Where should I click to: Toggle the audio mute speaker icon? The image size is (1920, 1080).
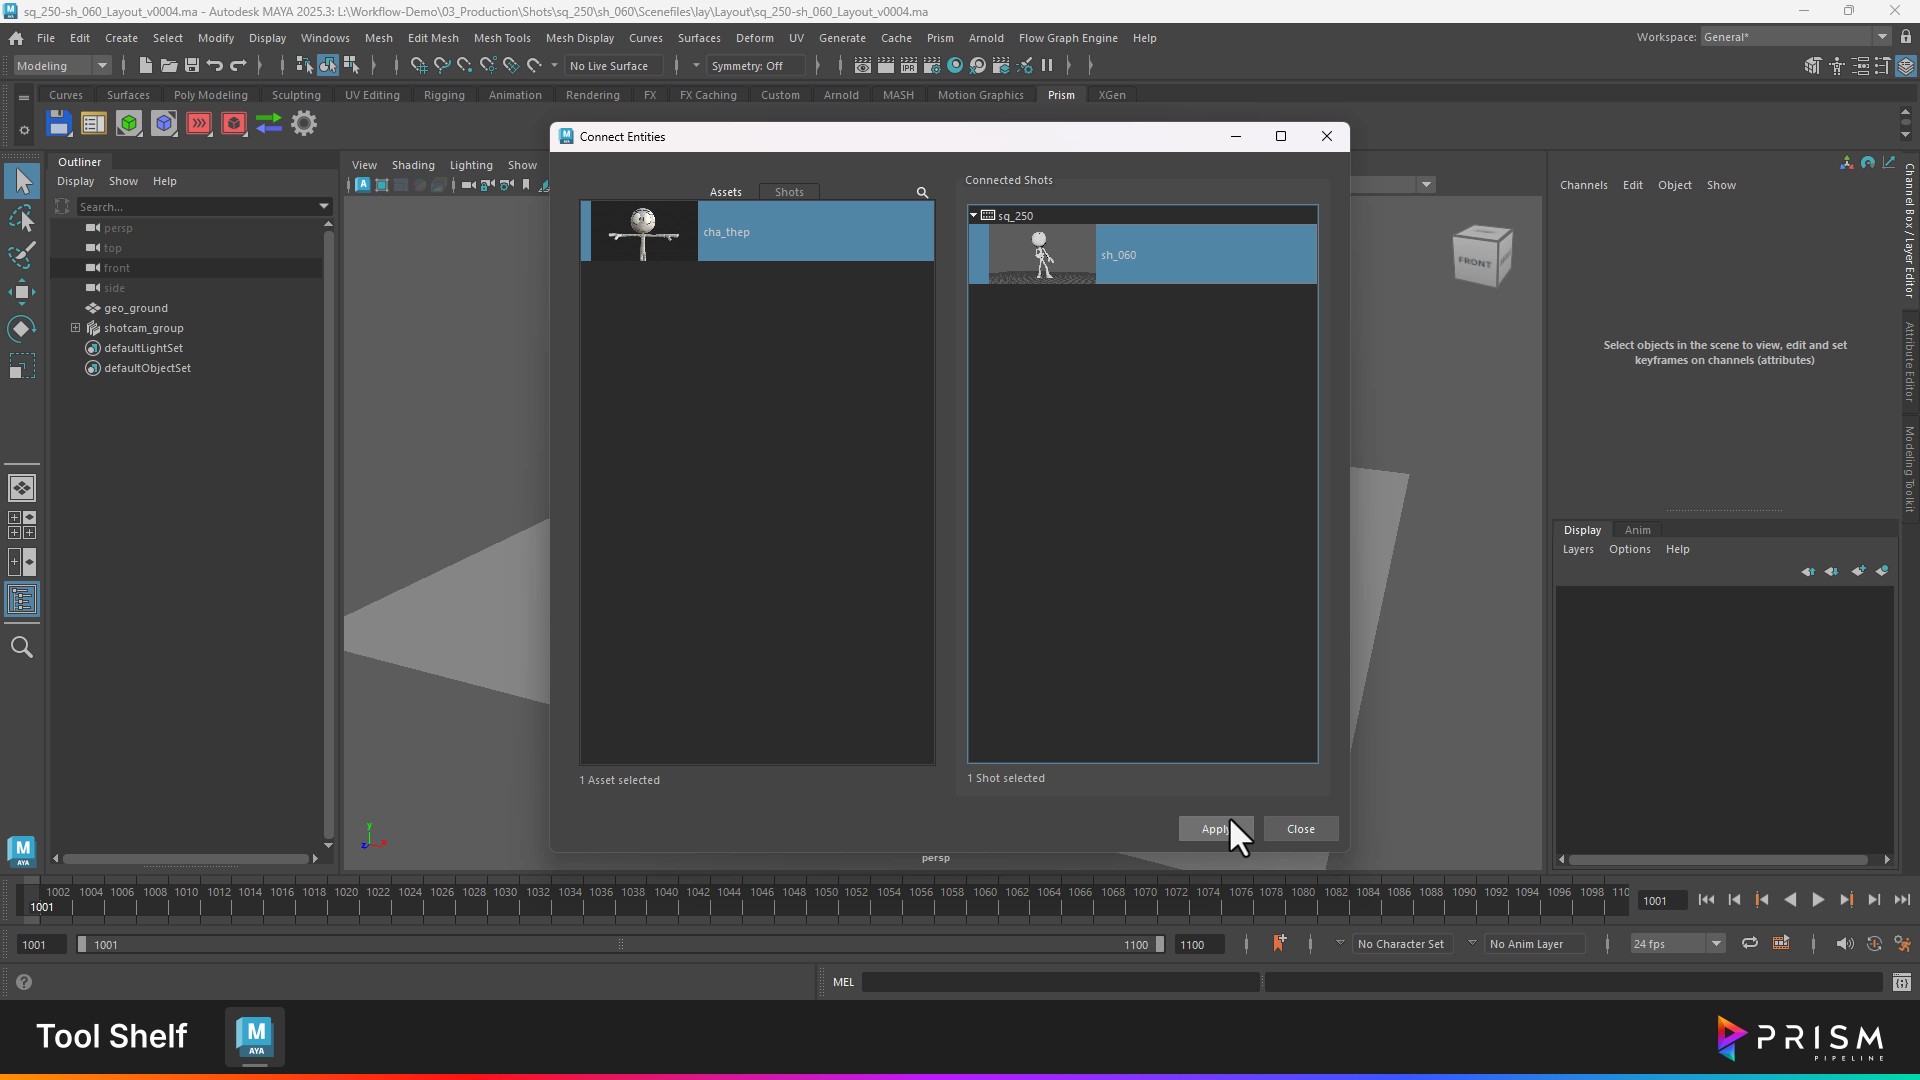(1844, 943)
